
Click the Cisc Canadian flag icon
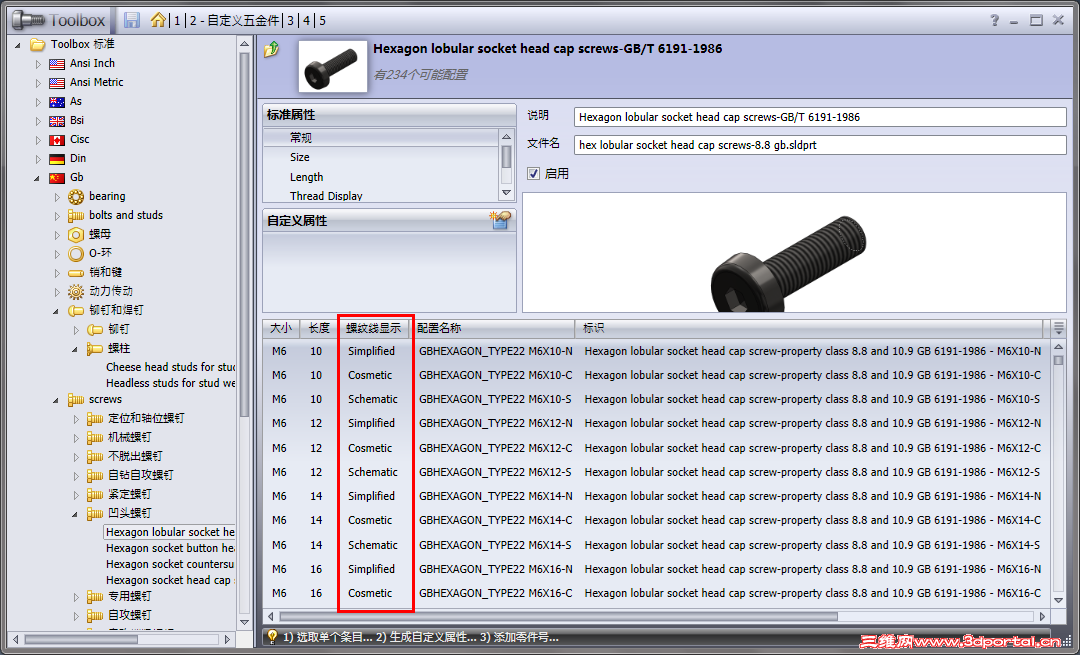pyautogui.click(x=57, y=140)
